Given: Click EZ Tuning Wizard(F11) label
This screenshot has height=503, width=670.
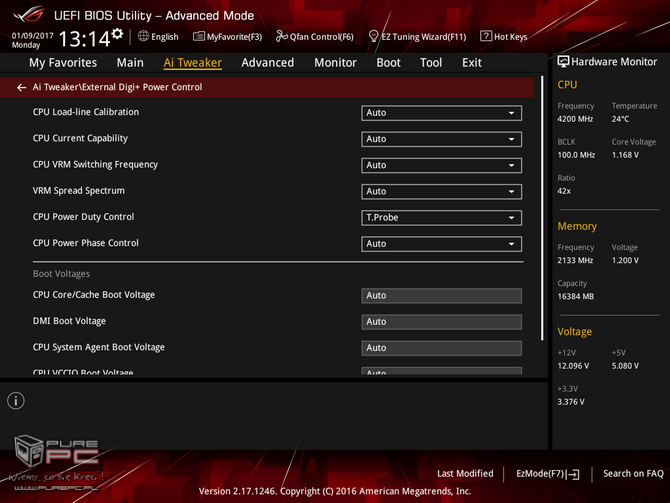Looking at the screenshot, I should (x=423, y=37).
